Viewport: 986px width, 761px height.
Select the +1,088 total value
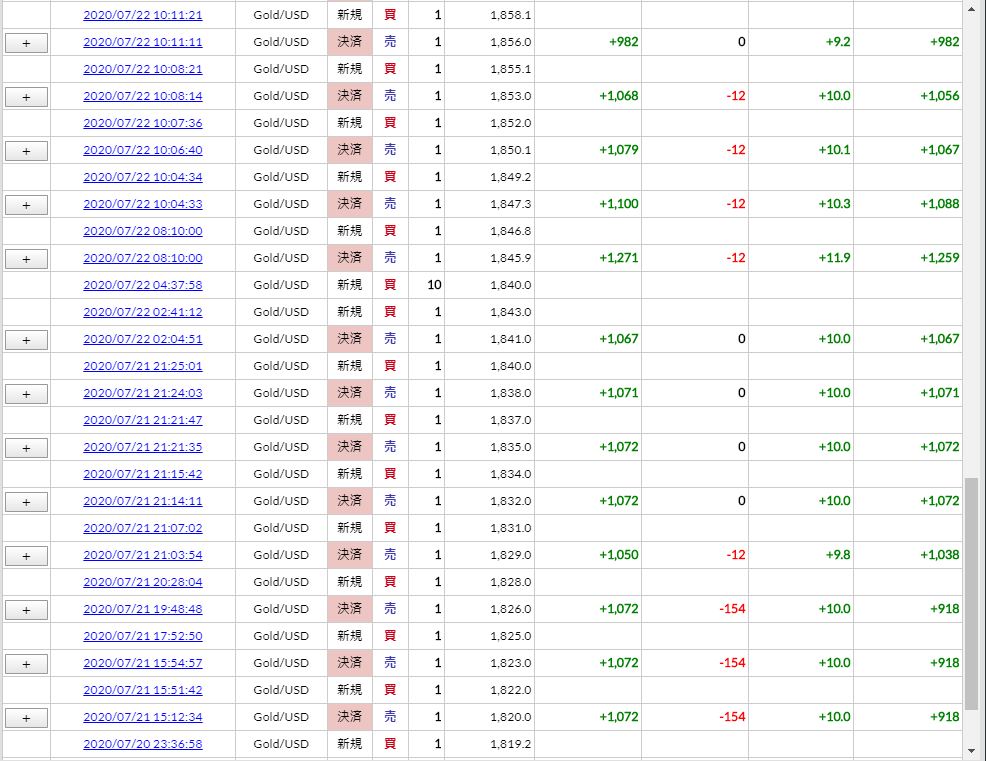[939, 204]
